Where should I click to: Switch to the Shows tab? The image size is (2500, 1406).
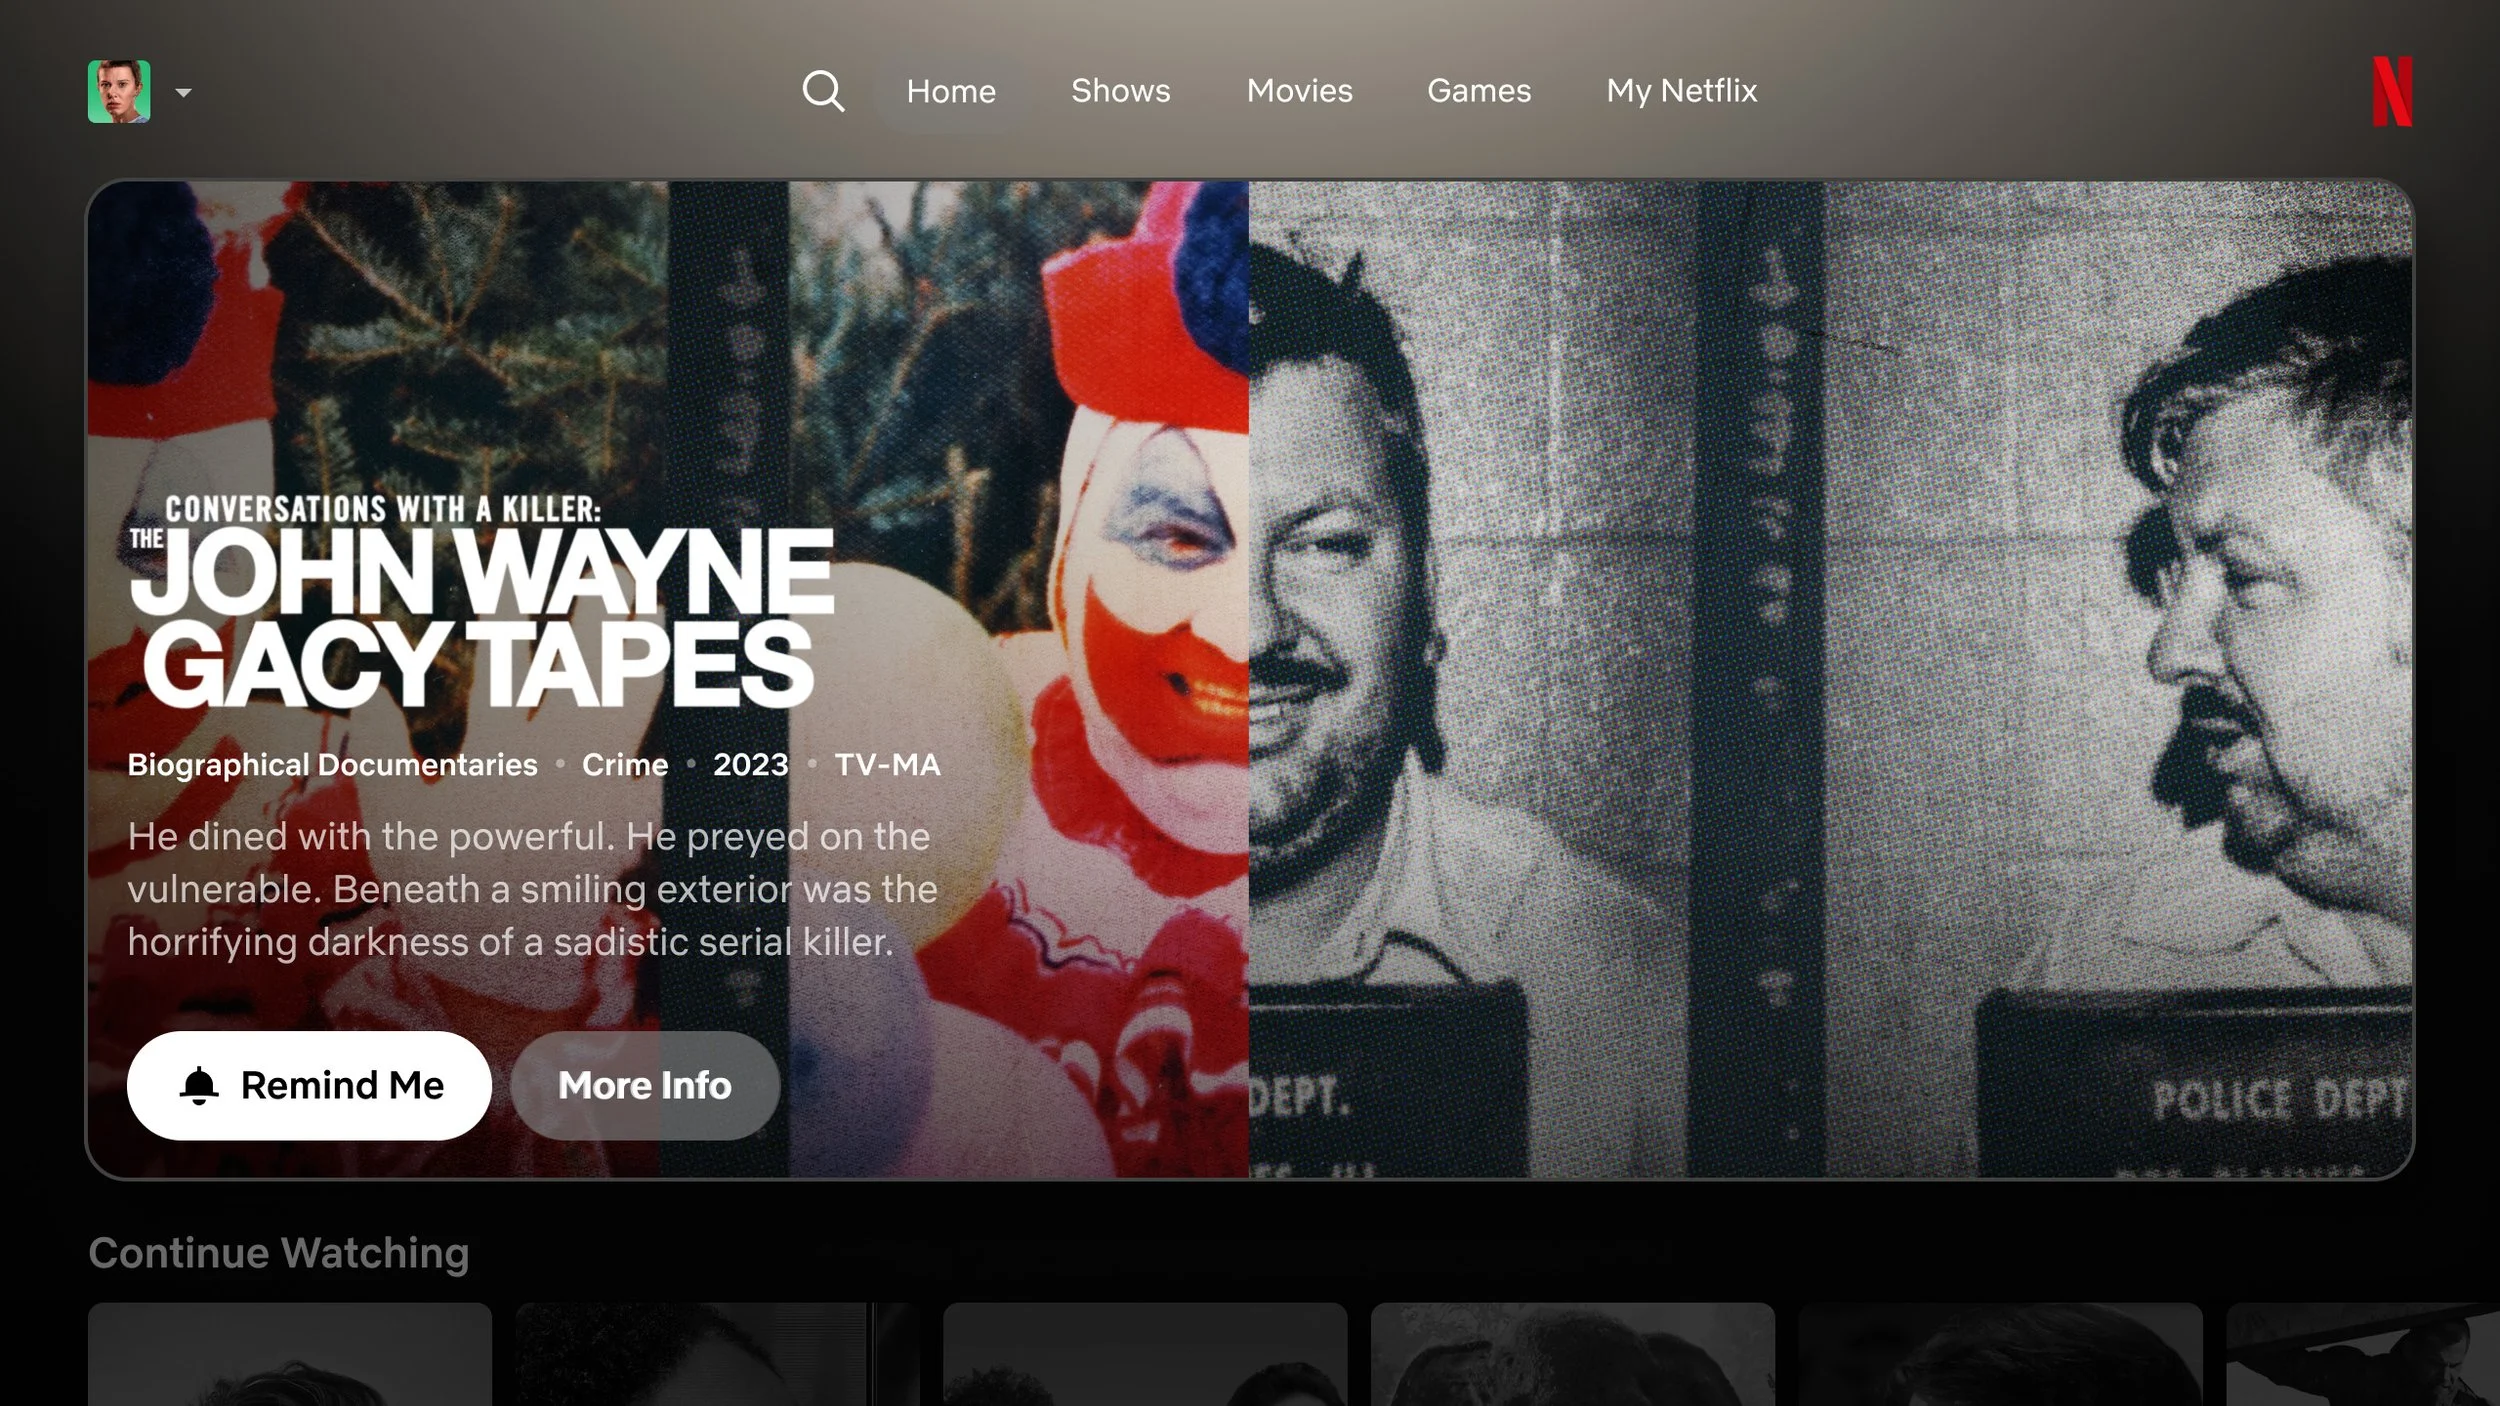click(1120, 91)
